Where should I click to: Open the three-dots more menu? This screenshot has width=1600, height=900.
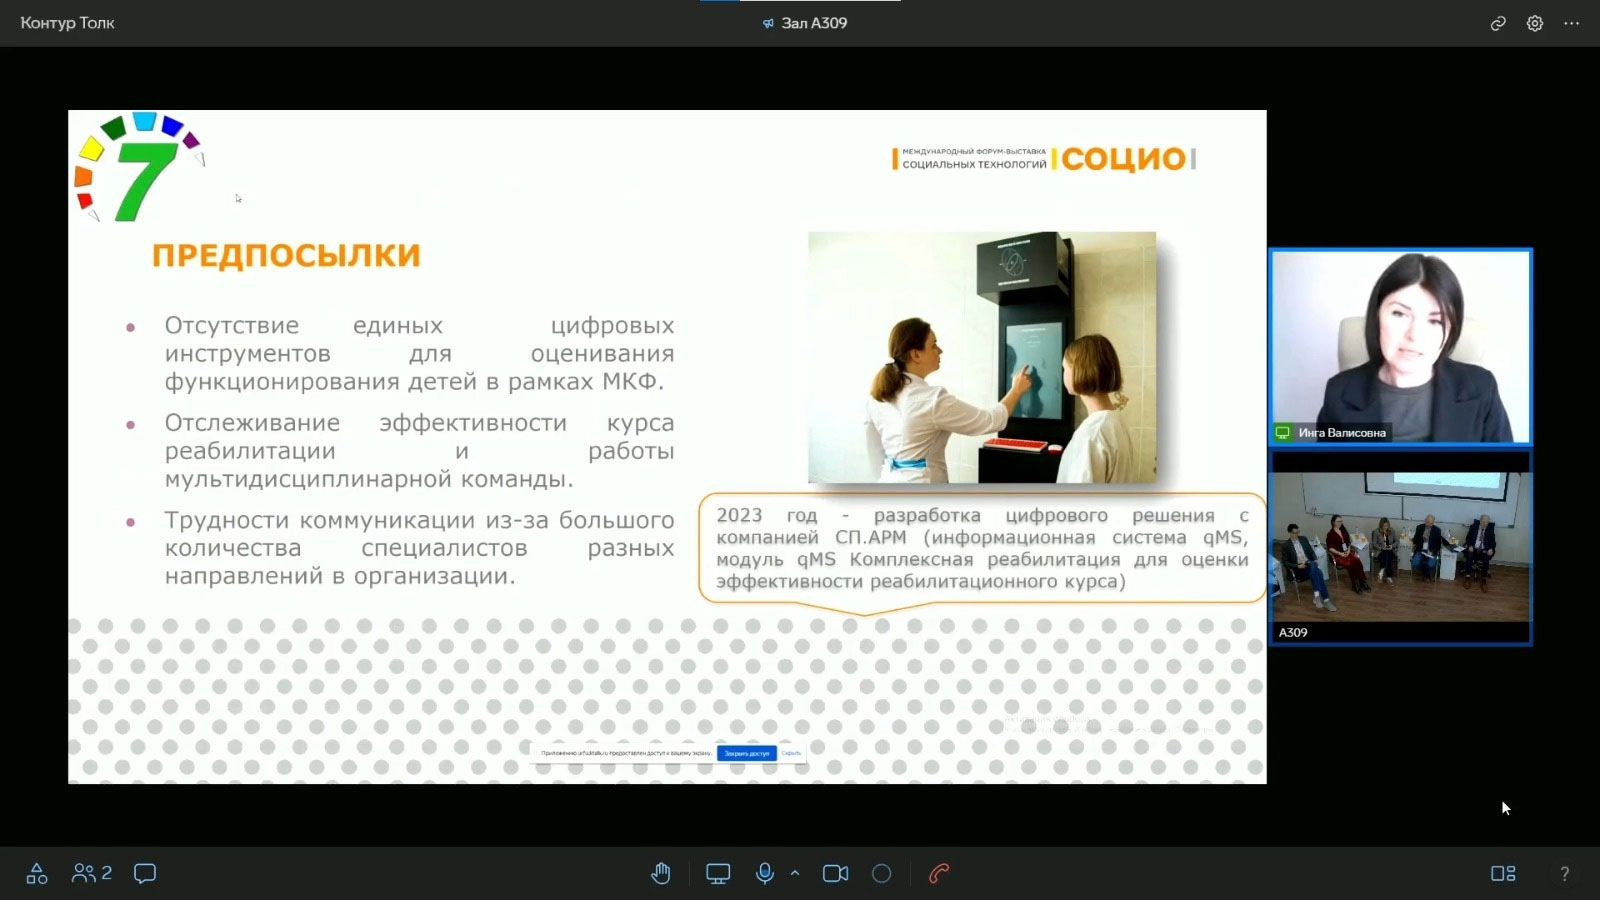tap(1572, 23)
